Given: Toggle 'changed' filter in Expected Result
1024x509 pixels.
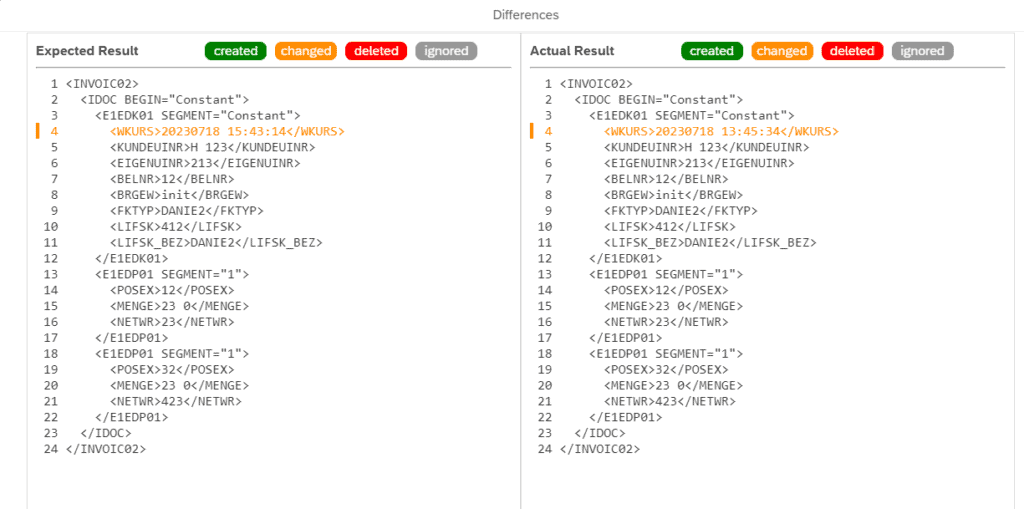Looking at the screenshot, I should click(x=306, y=51).
